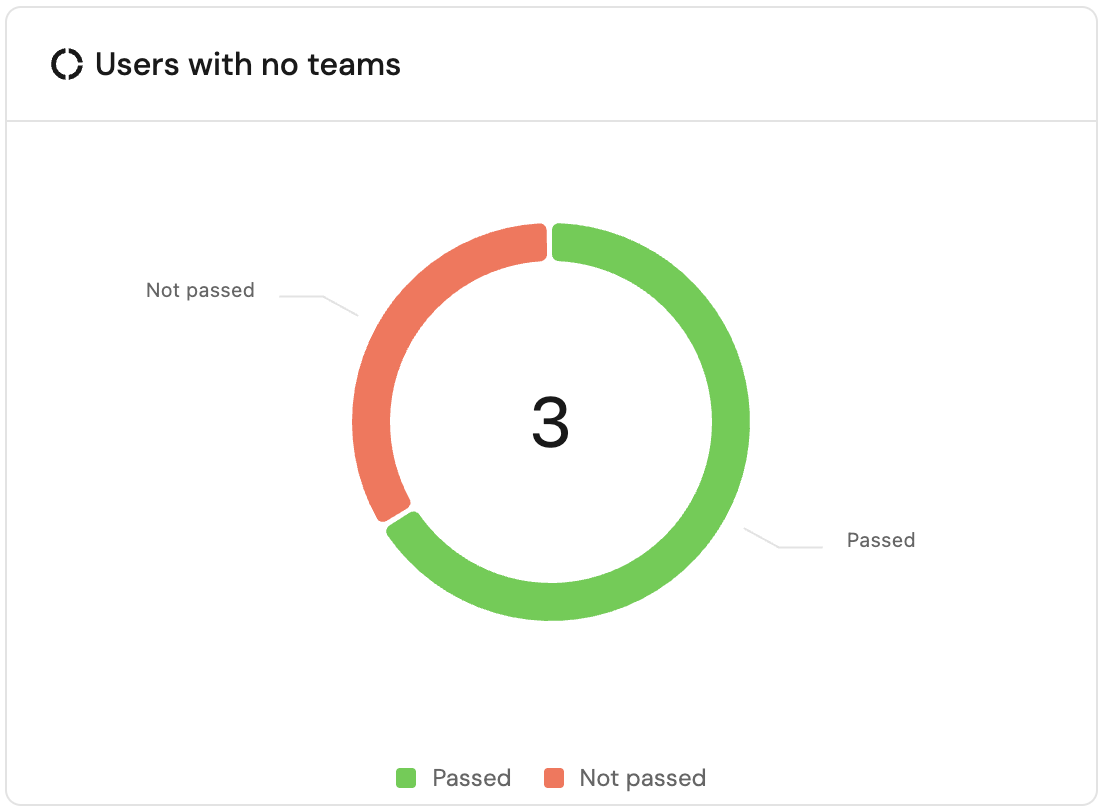Click the 'Not passed' callout label beside chart
This screenshot has width=1104, height=812.
pos(200,290)
